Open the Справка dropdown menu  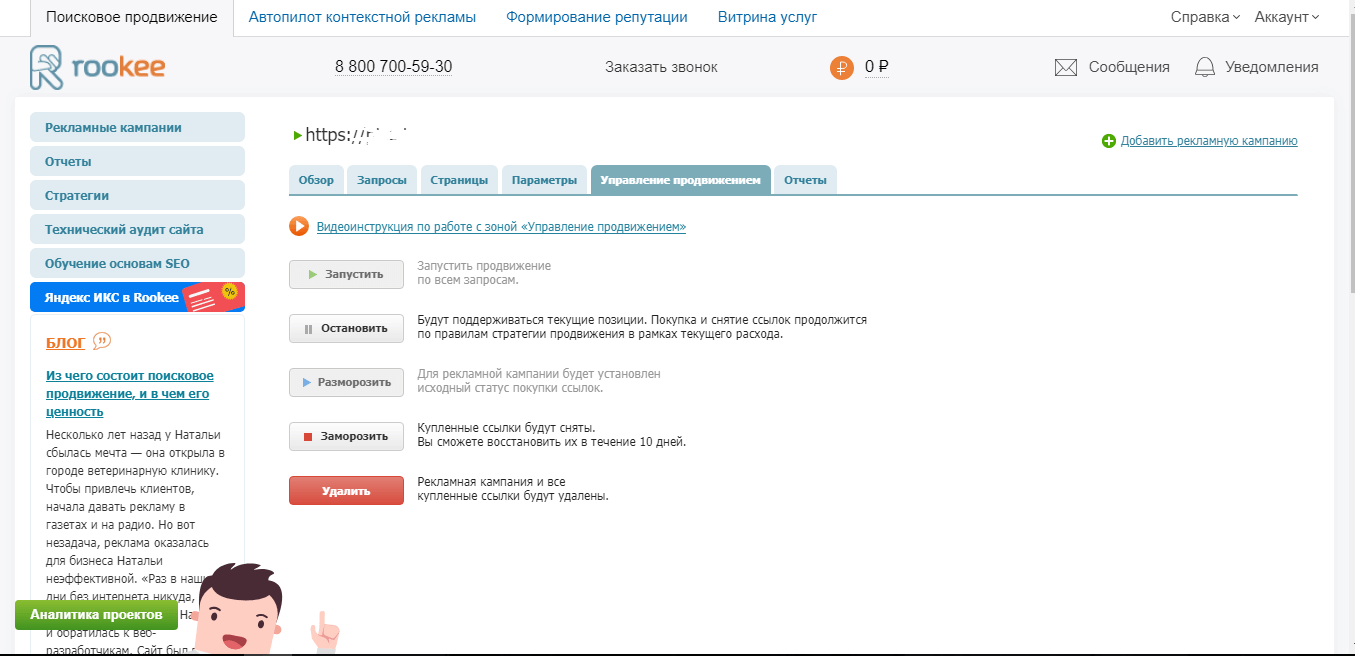[1205, 17]
